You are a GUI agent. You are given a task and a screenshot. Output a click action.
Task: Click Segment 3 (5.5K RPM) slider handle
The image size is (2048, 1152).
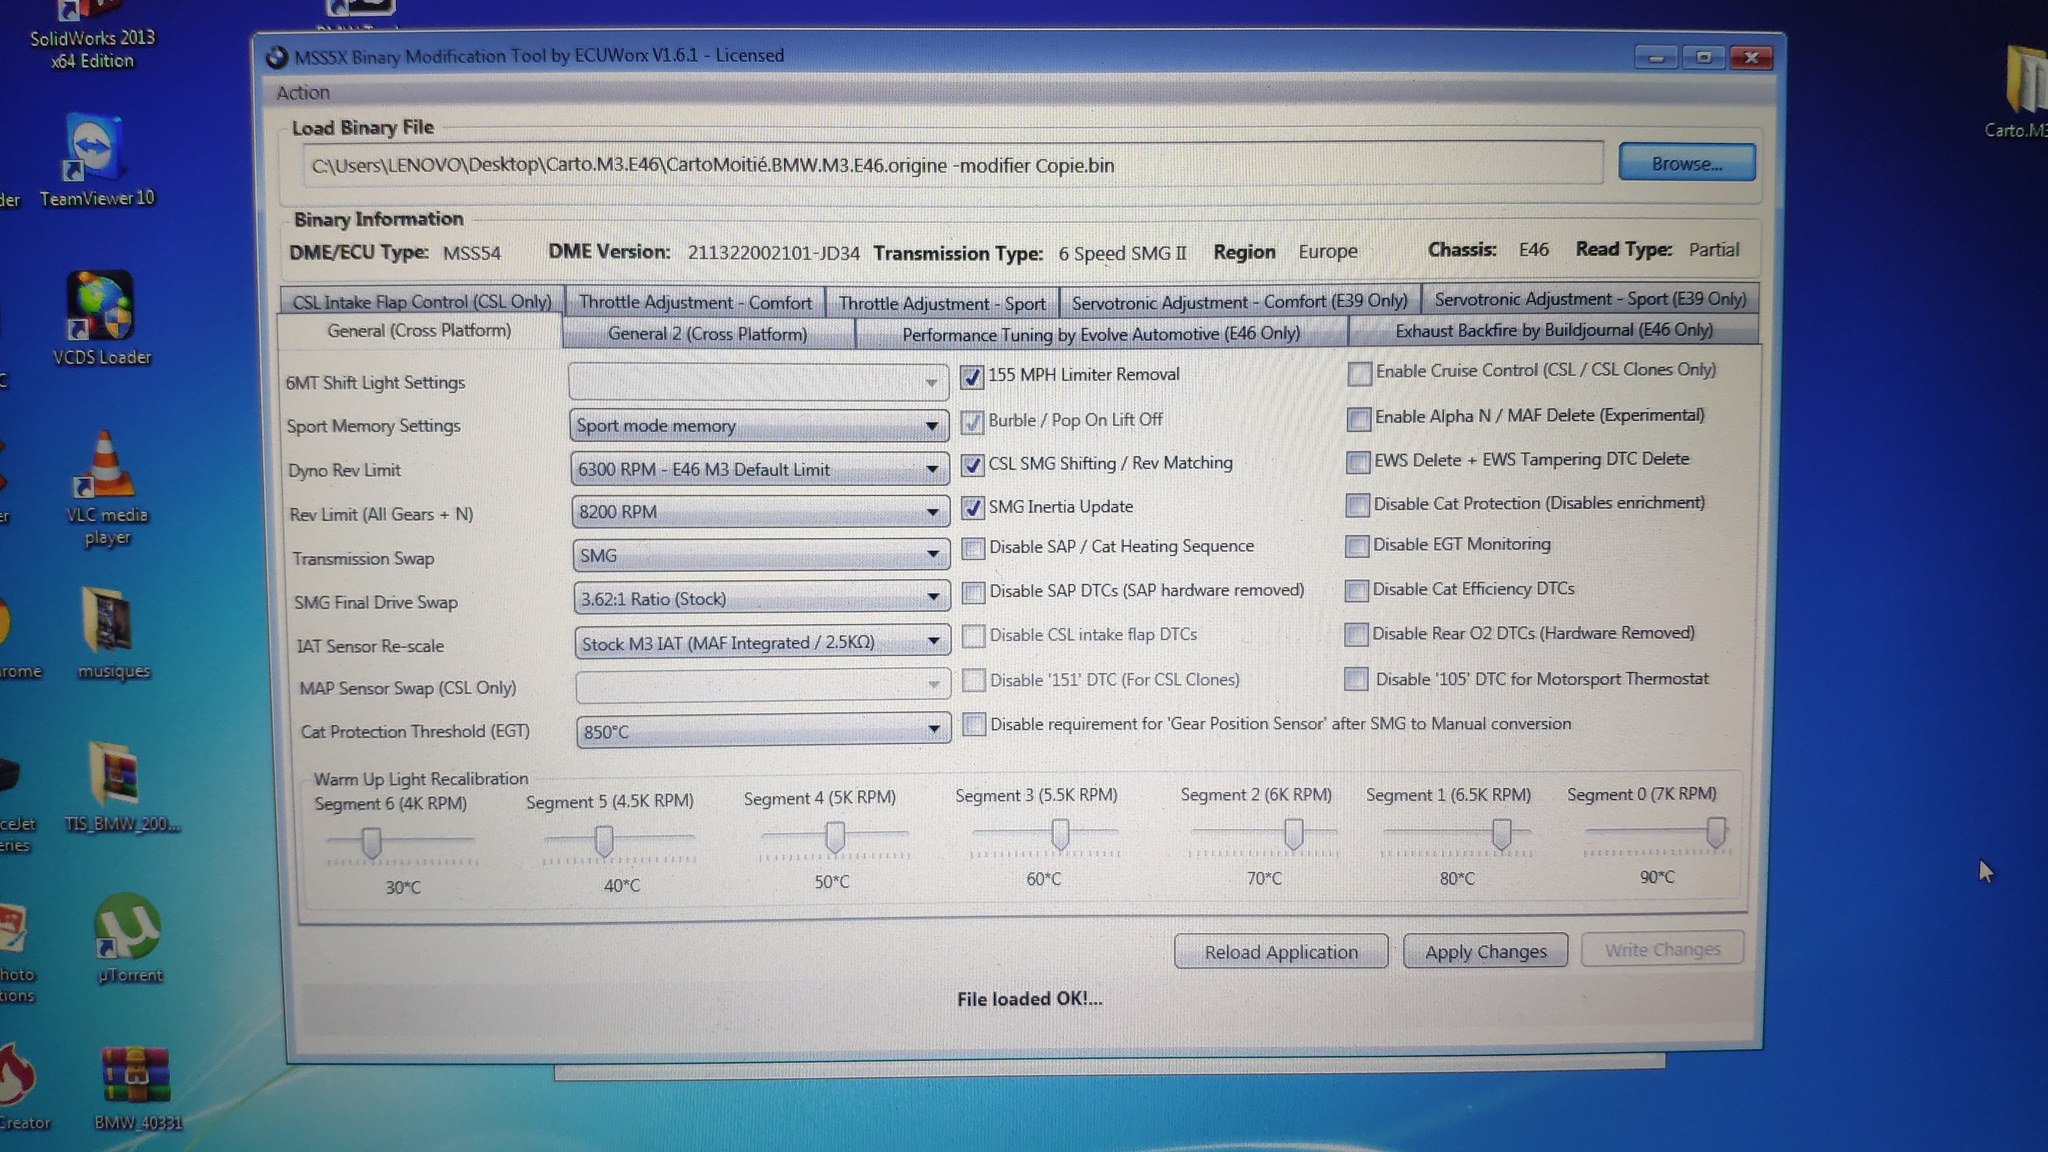coord(1060,834)
